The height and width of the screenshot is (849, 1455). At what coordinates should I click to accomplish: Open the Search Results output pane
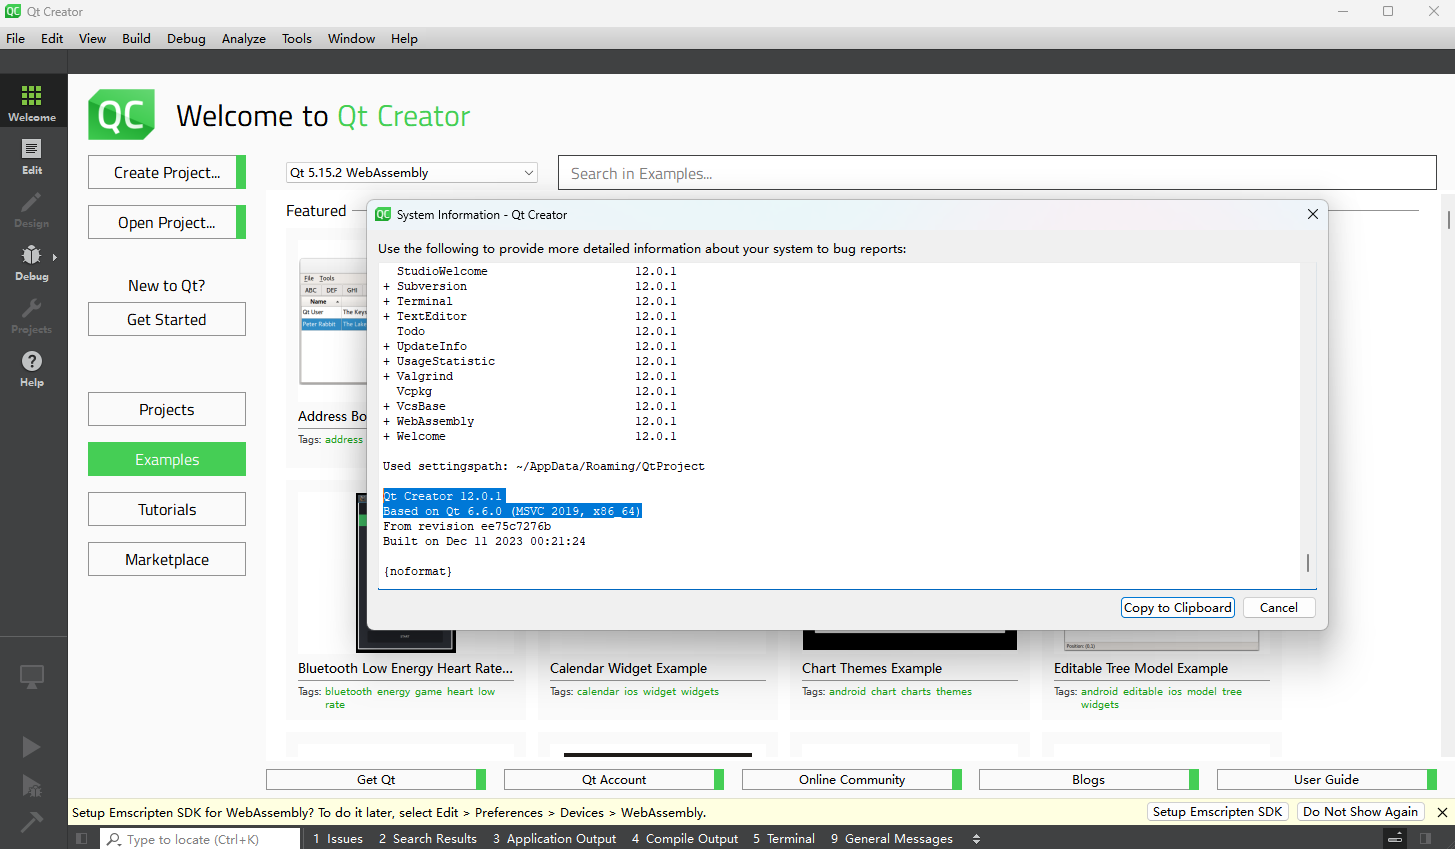428,839
